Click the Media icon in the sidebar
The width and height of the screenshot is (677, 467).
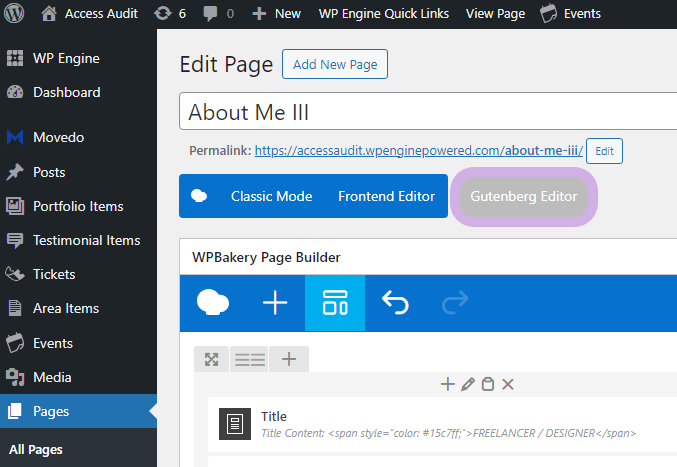(x=15, y=378)
